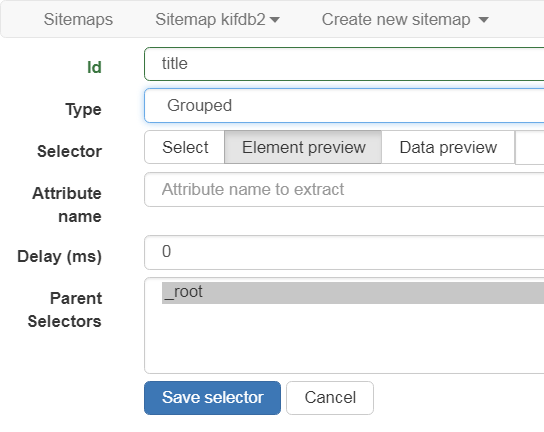Expand the Create new sitemap menu
Viewport: 544px width, 432px height.
coord(405,19)
